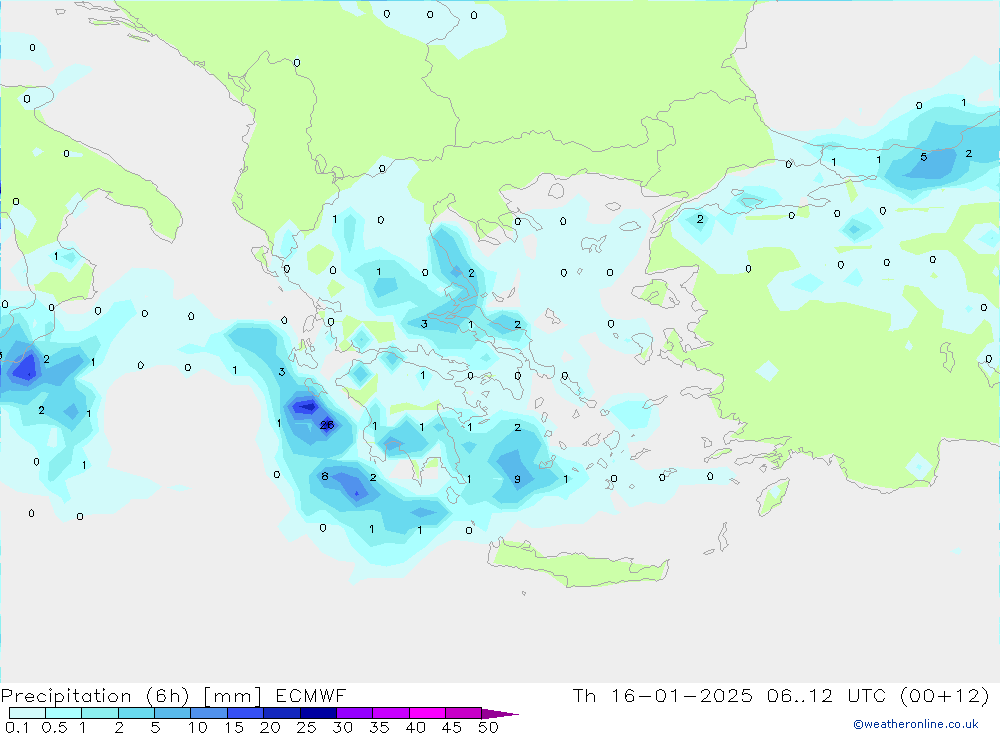
Task: Click the 9 mm value in the Aegean
Action: click(517, 479)
